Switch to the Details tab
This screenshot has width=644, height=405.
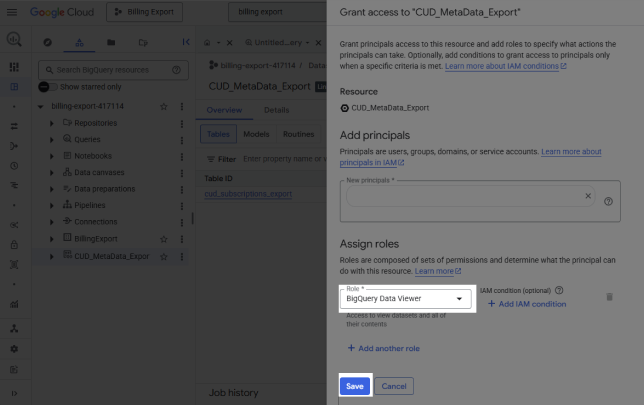tap(276, 110)
